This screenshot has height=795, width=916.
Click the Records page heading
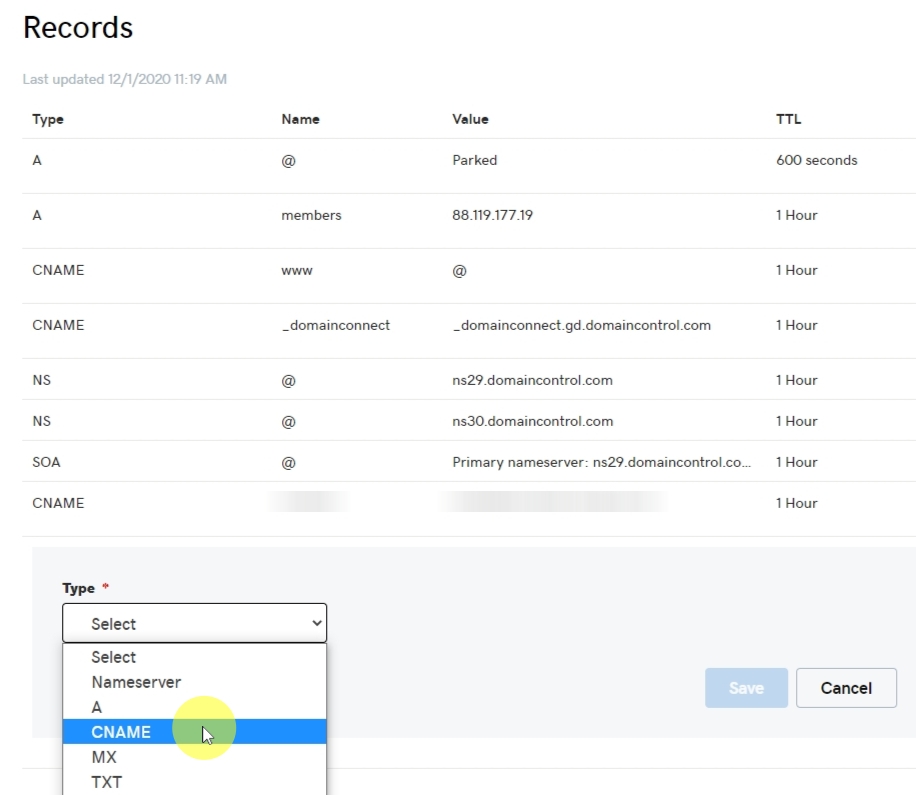click(77, 28)
